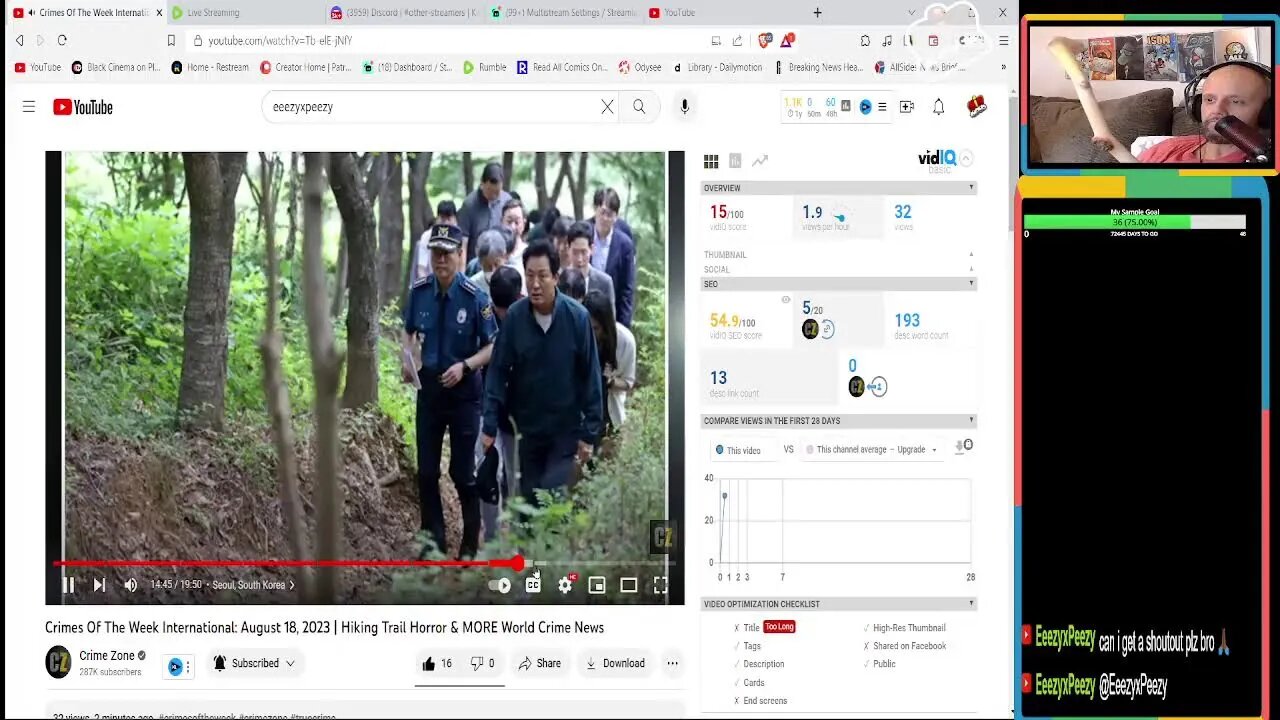This screenshot has width=1280, height=720.
Task: Switch to Multistream Settings tab
Action: click(x=563, y=13)
